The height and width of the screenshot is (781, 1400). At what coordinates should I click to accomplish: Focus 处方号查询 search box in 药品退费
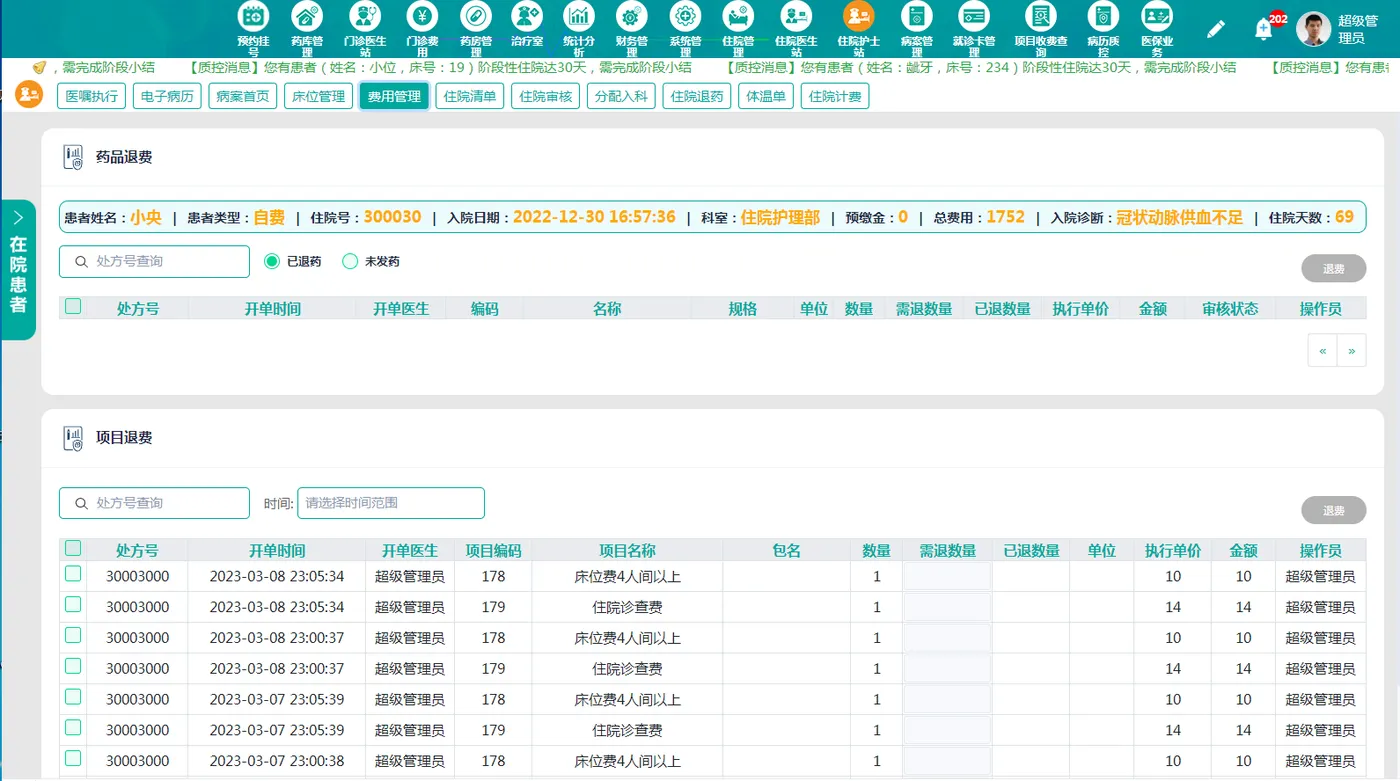coord(154,261)
